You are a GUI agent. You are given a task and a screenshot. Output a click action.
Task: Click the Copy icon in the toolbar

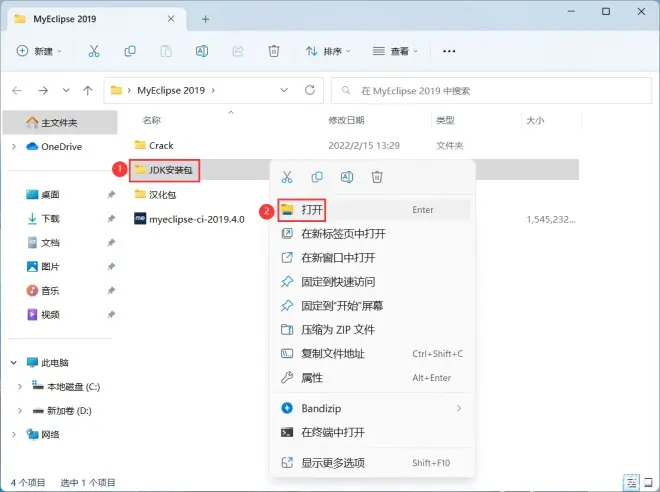130,51
